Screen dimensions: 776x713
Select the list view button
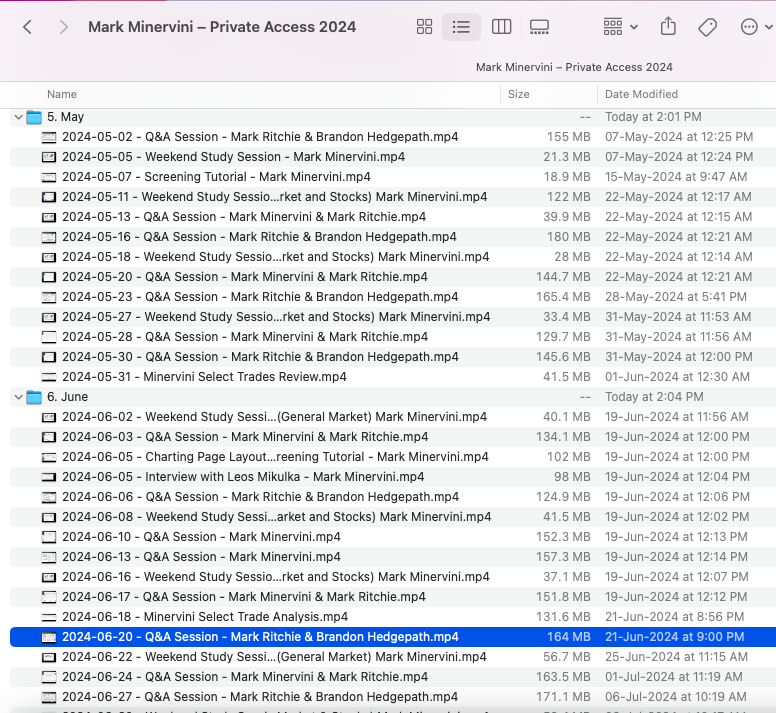tap(461, 27)
